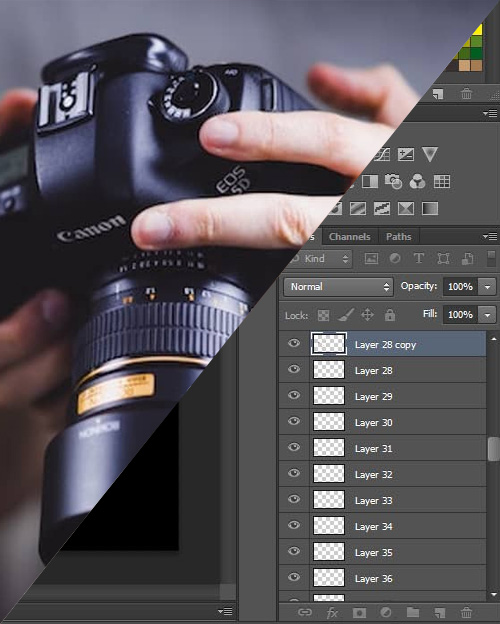Screen dimensions: 500x624
Task: Create new fill or adjustment layer
Action: (x=385, y=612)
